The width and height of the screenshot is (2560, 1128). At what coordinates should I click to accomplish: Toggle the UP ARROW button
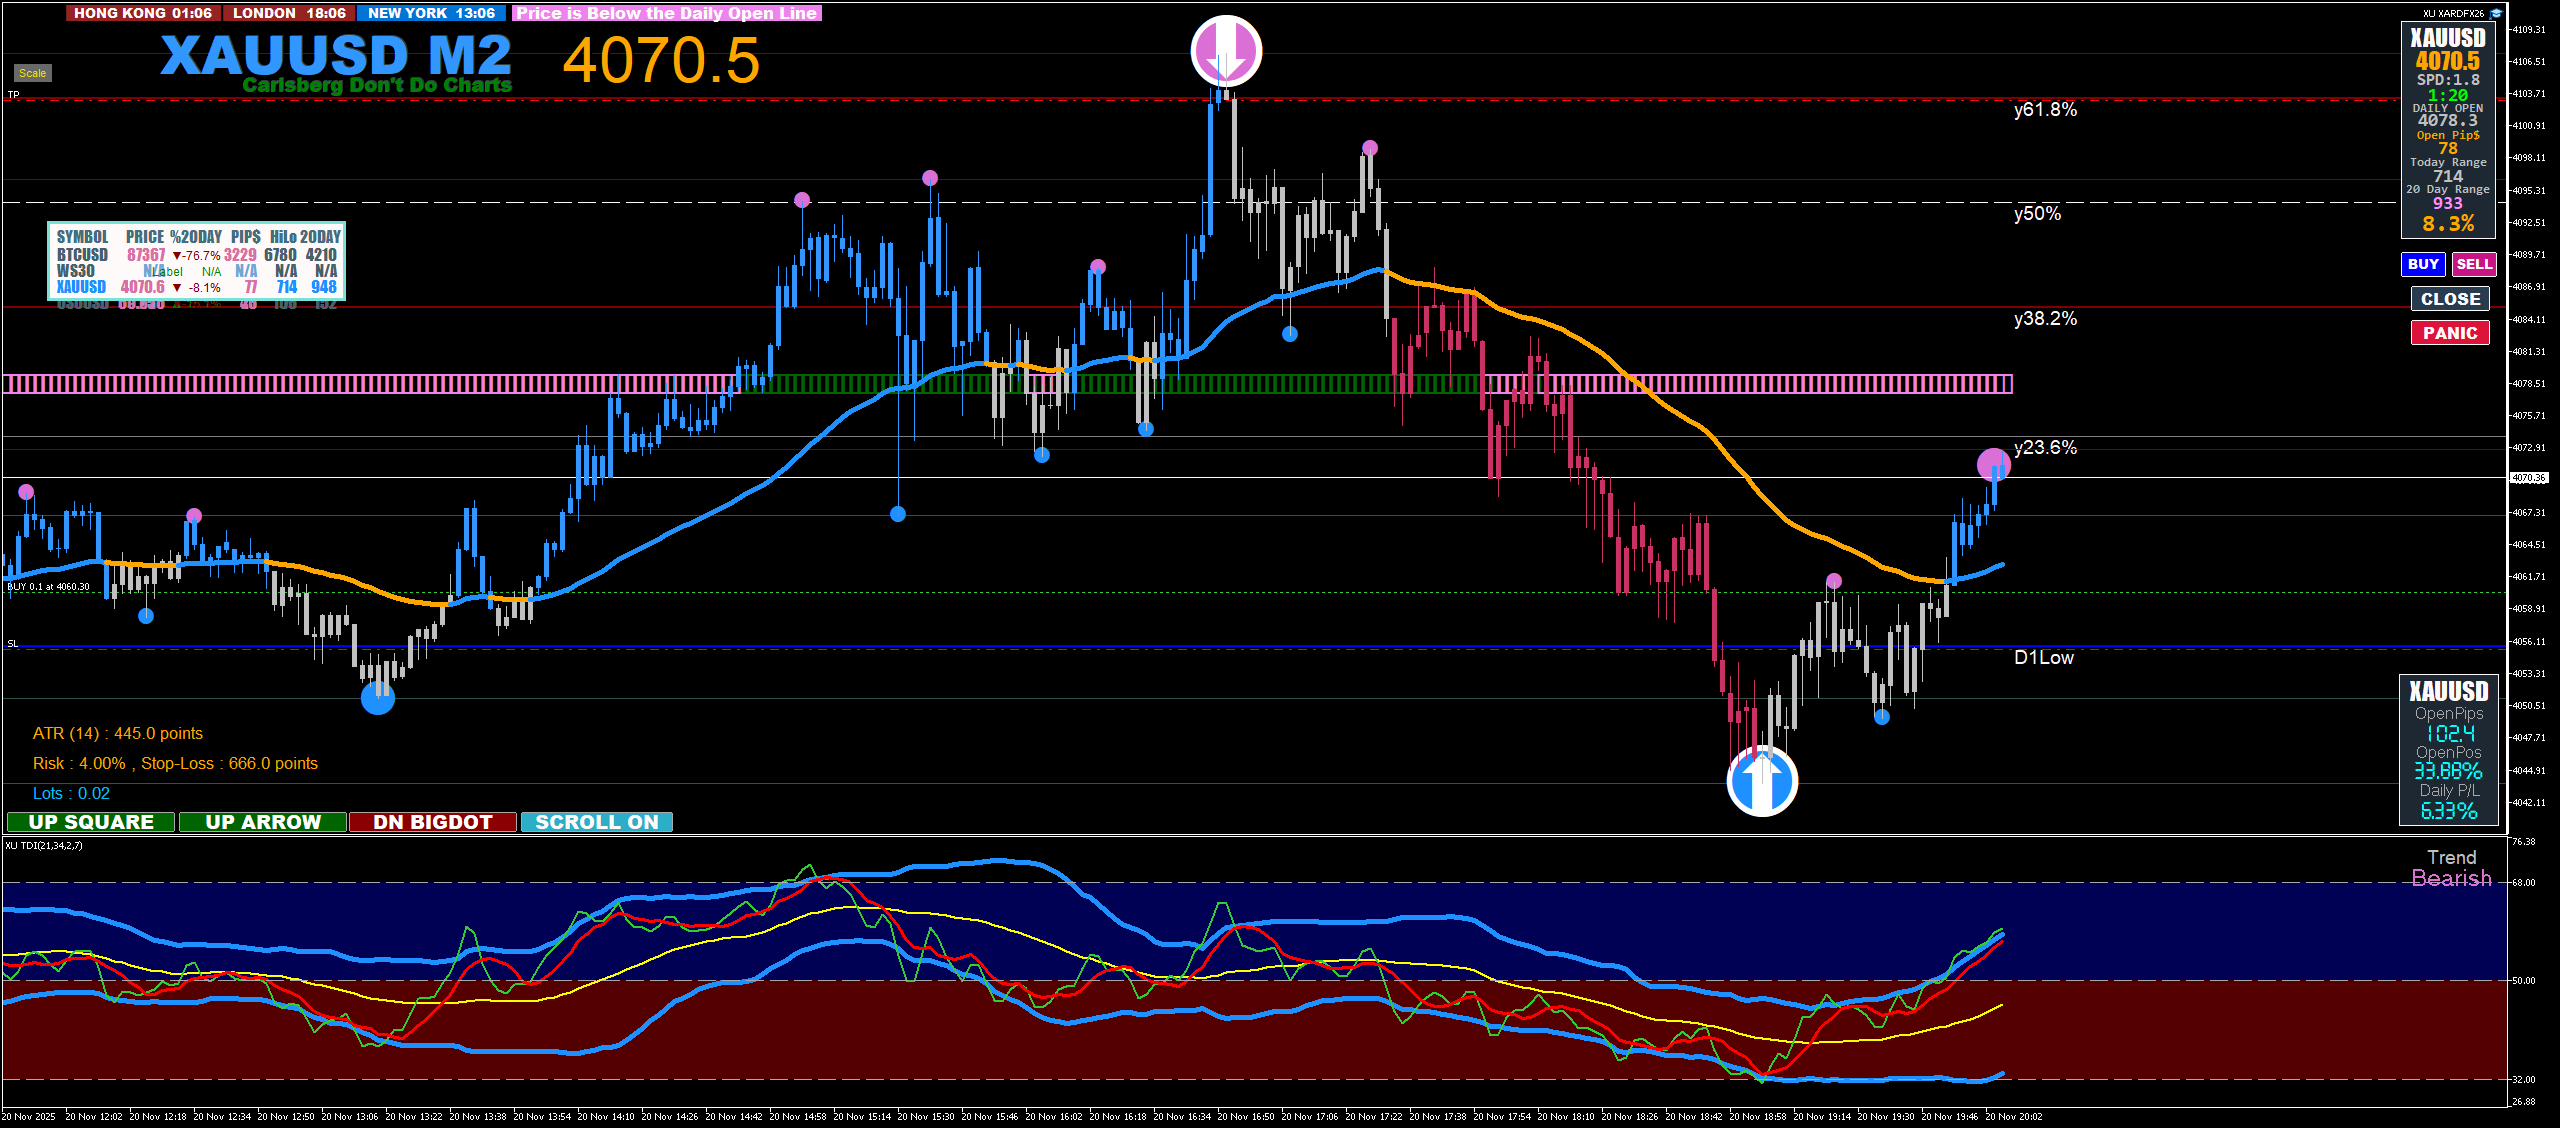pyautogui.click(x=263, y=822)
